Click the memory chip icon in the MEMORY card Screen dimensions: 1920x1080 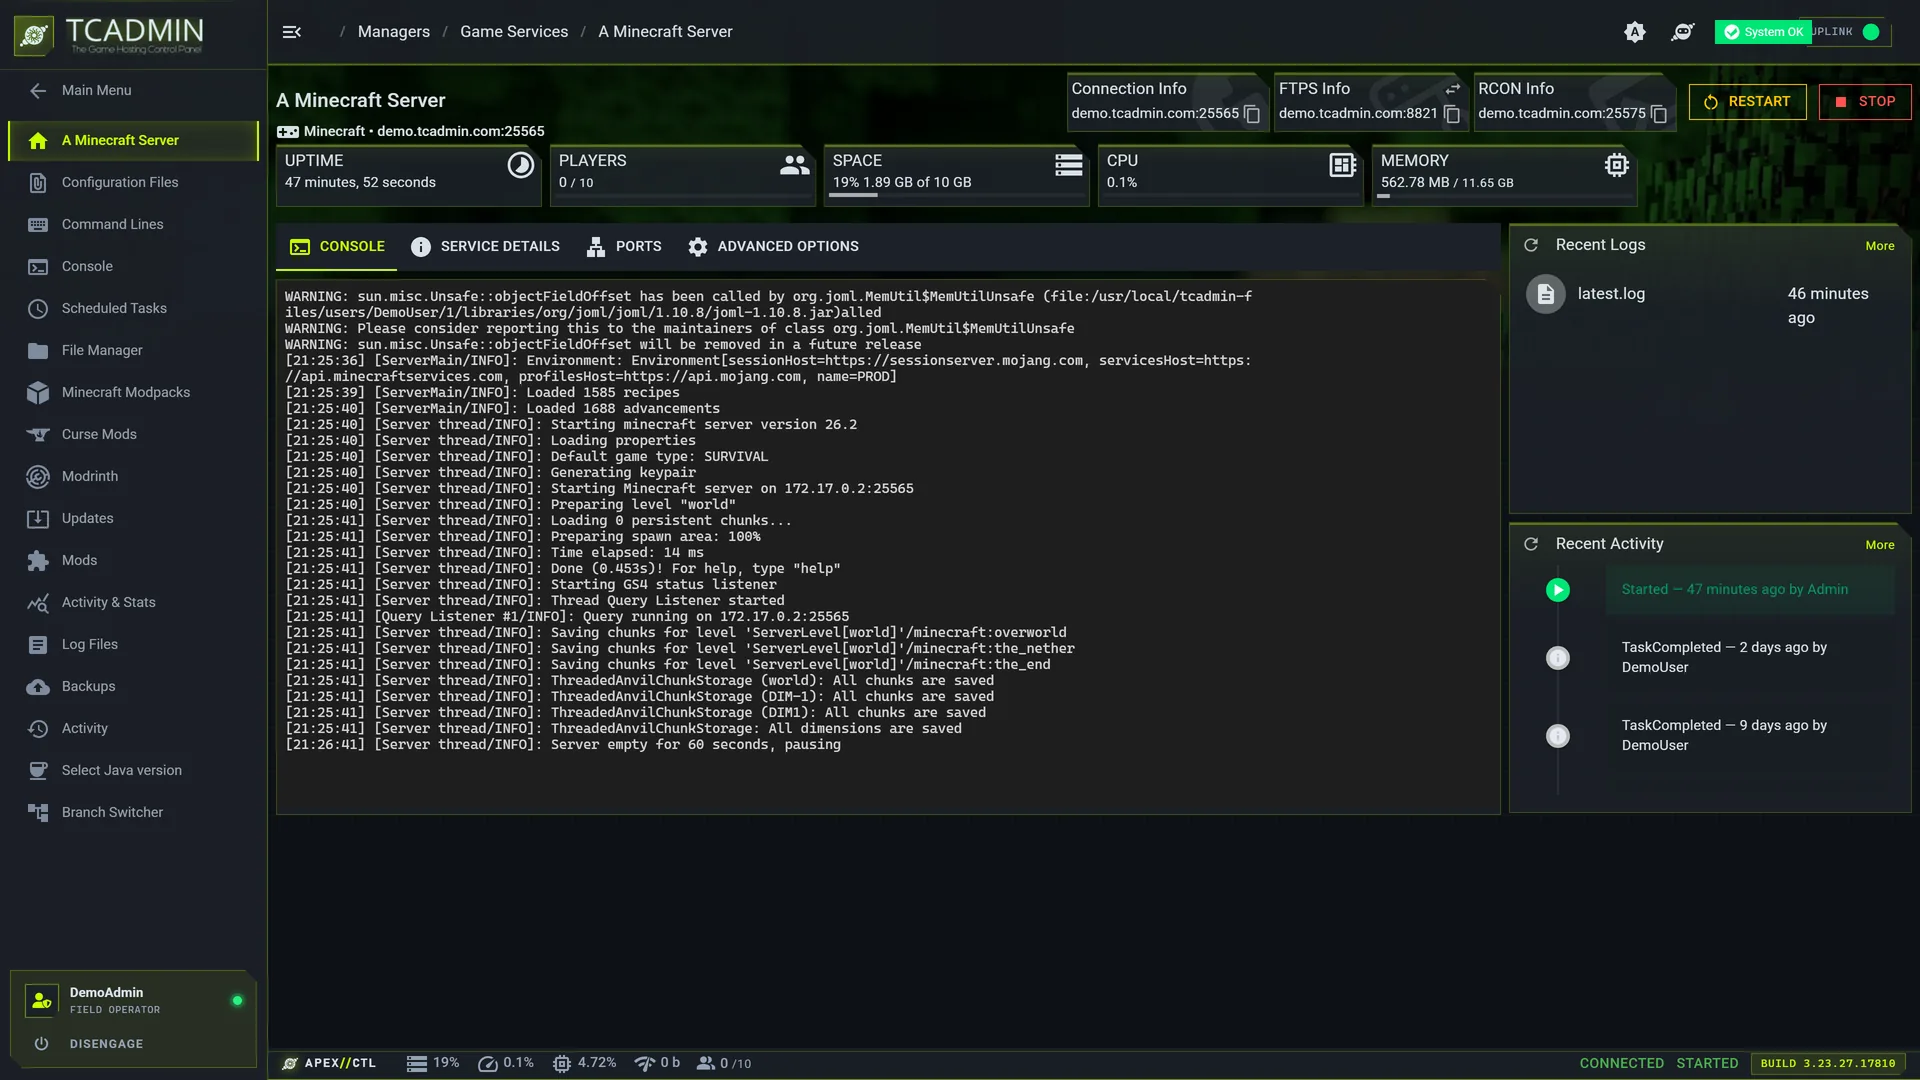pyautogui.click(x=1617, y=165)
